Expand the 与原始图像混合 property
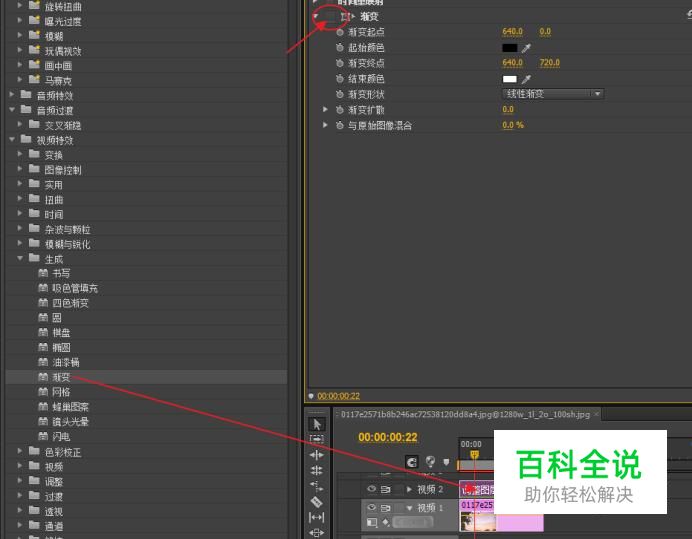The image size is (692, 539). pos(325,125)
